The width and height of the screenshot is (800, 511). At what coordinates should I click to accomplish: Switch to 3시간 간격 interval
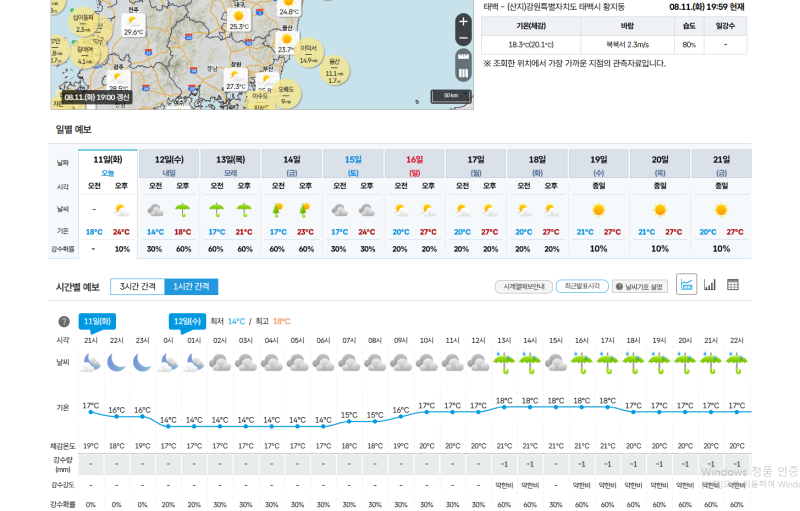(138, 287)
